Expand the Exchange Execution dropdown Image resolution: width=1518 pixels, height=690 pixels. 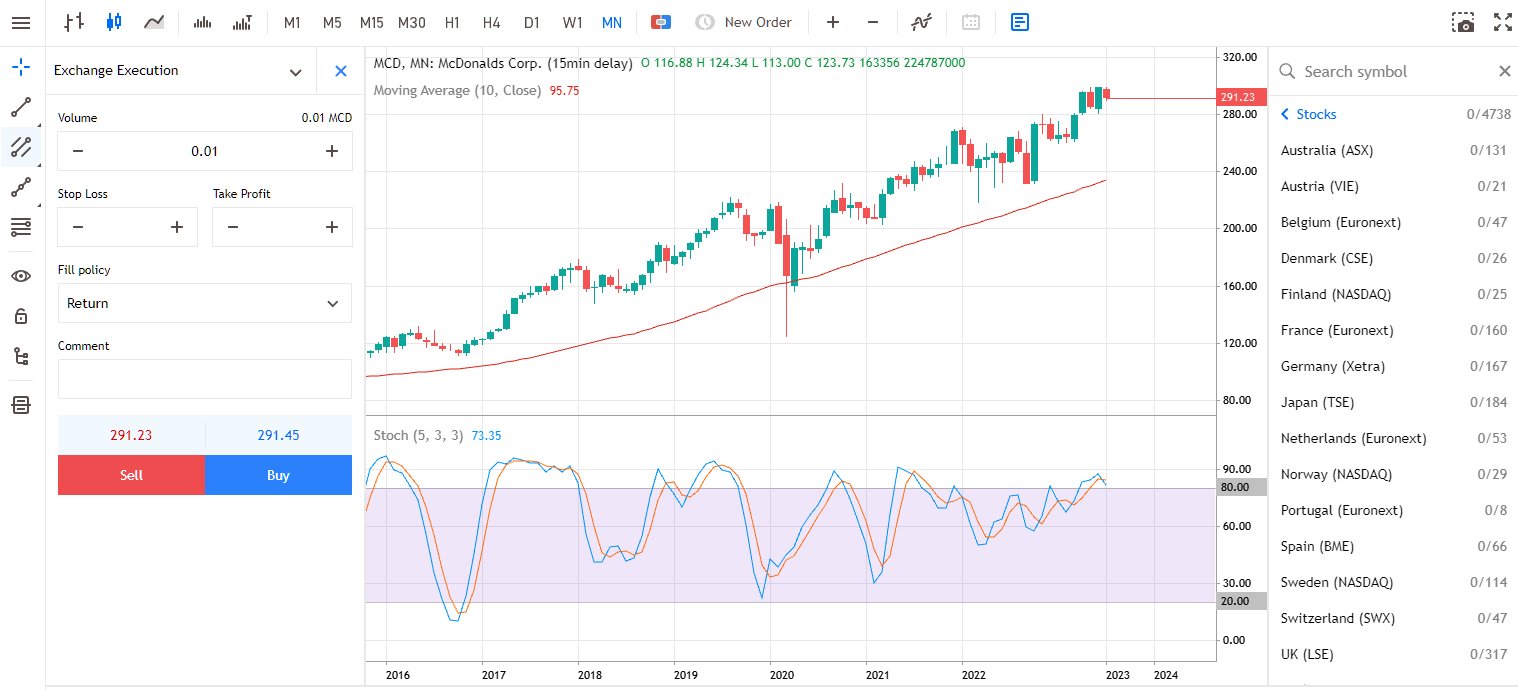point(295,72)
